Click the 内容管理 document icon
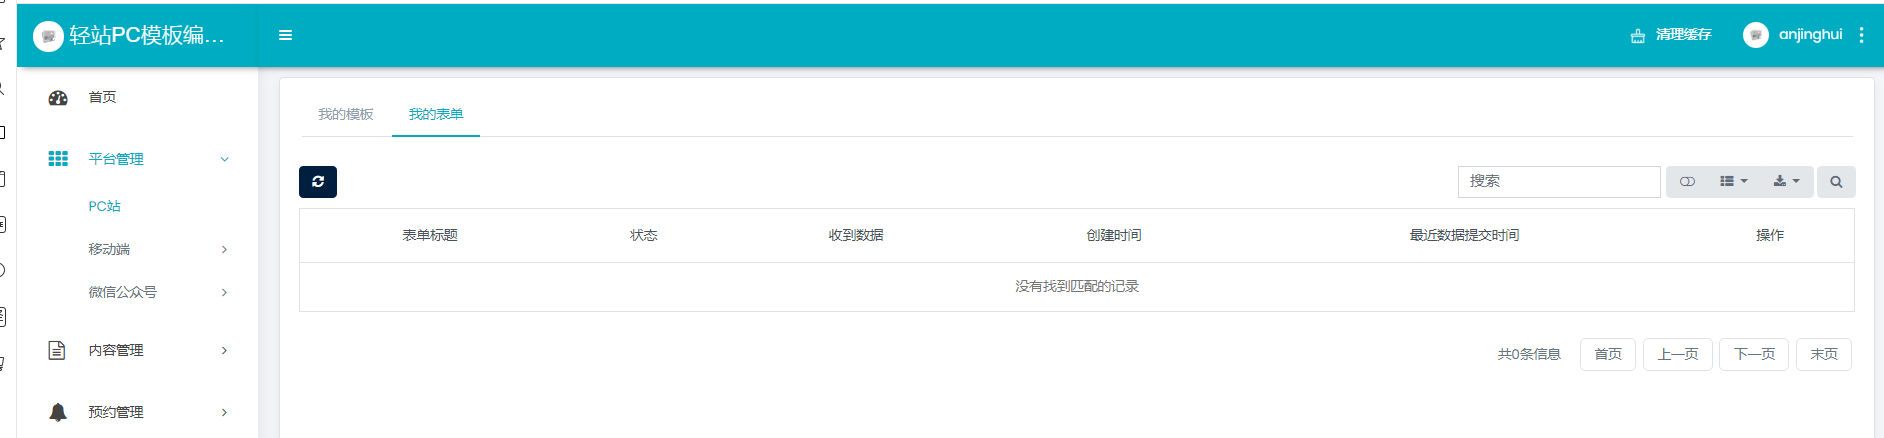1884x438 pixels. click(57, 350)
